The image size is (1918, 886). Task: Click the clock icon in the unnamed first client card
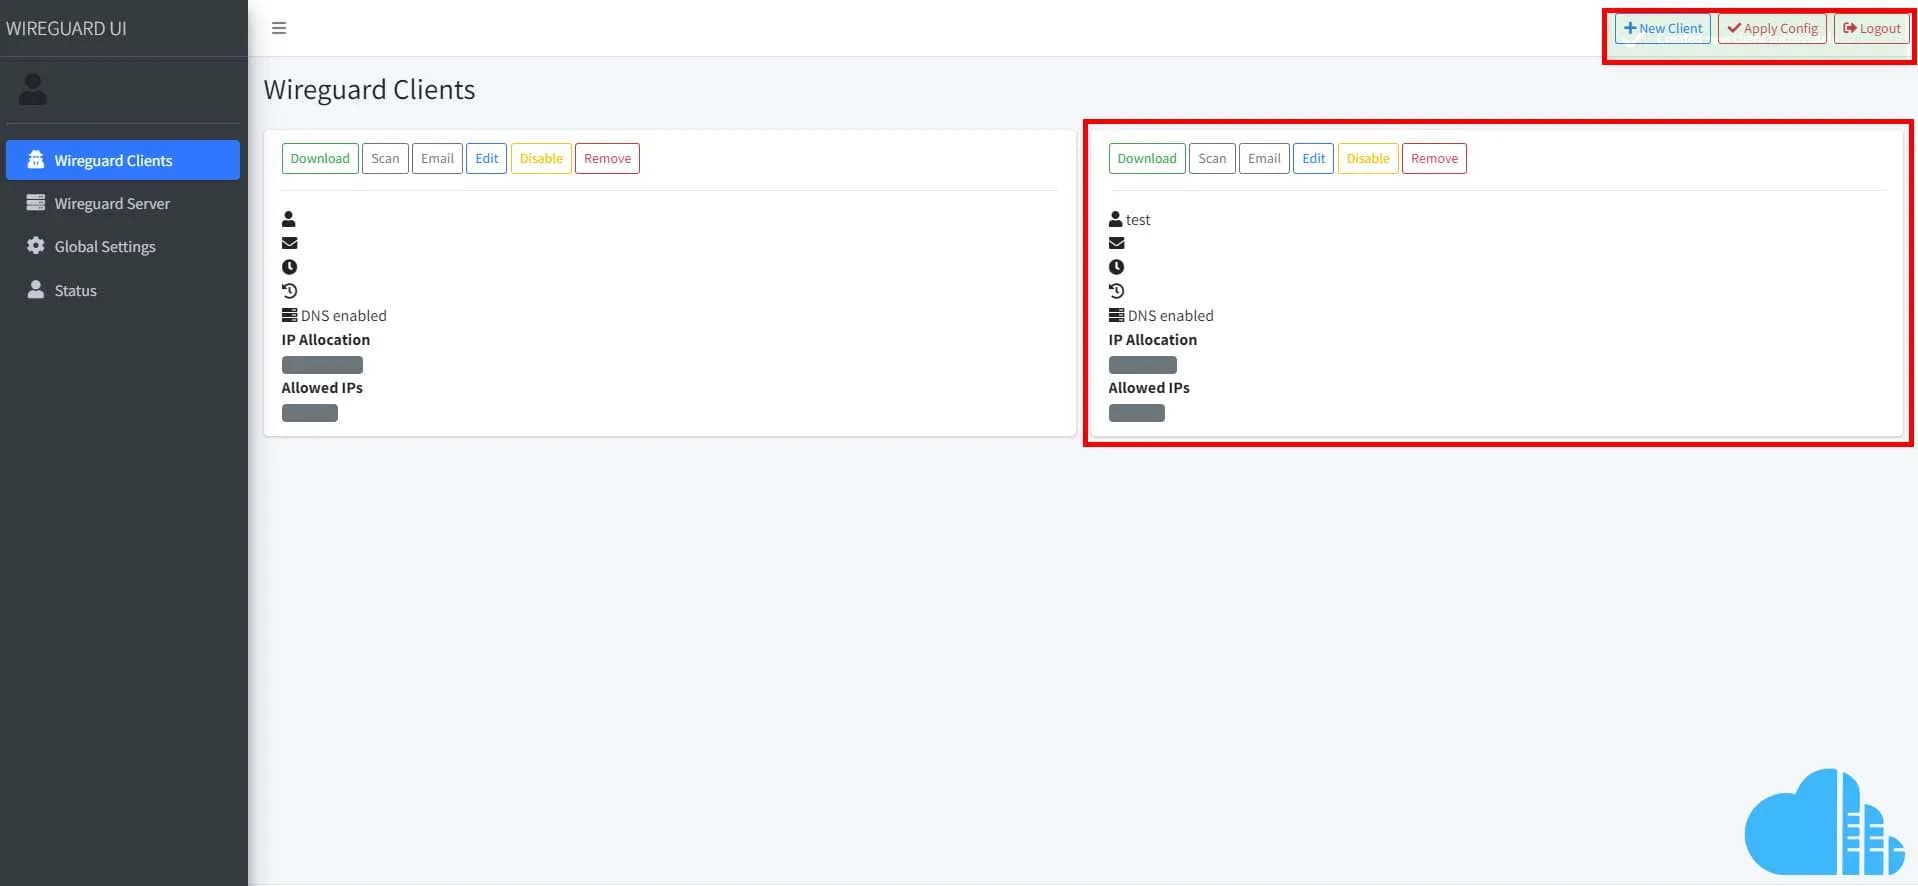[x=290, y=267]
